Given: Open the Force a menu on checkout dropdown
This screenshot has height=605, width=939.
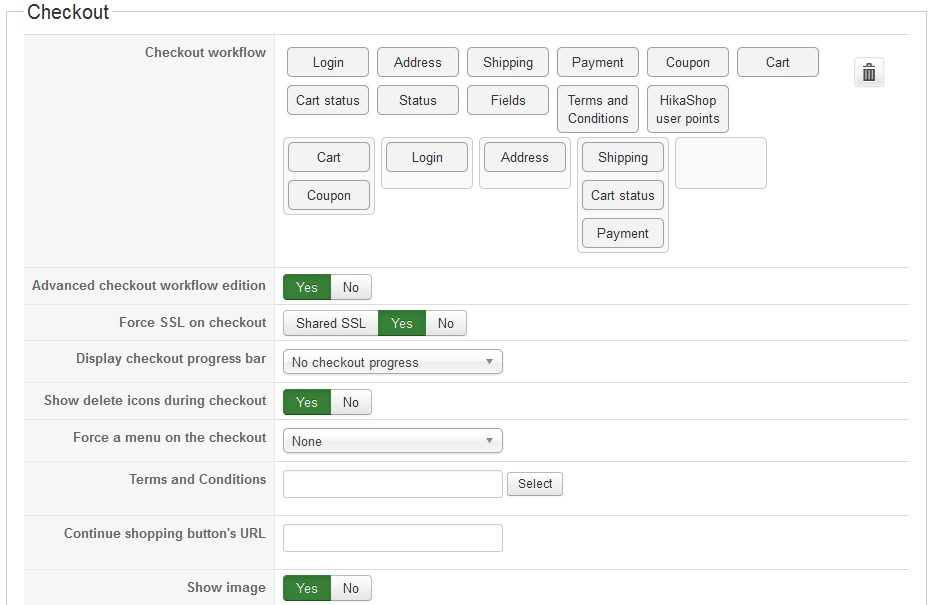Looking at the screenshot, I should [392, 441].
